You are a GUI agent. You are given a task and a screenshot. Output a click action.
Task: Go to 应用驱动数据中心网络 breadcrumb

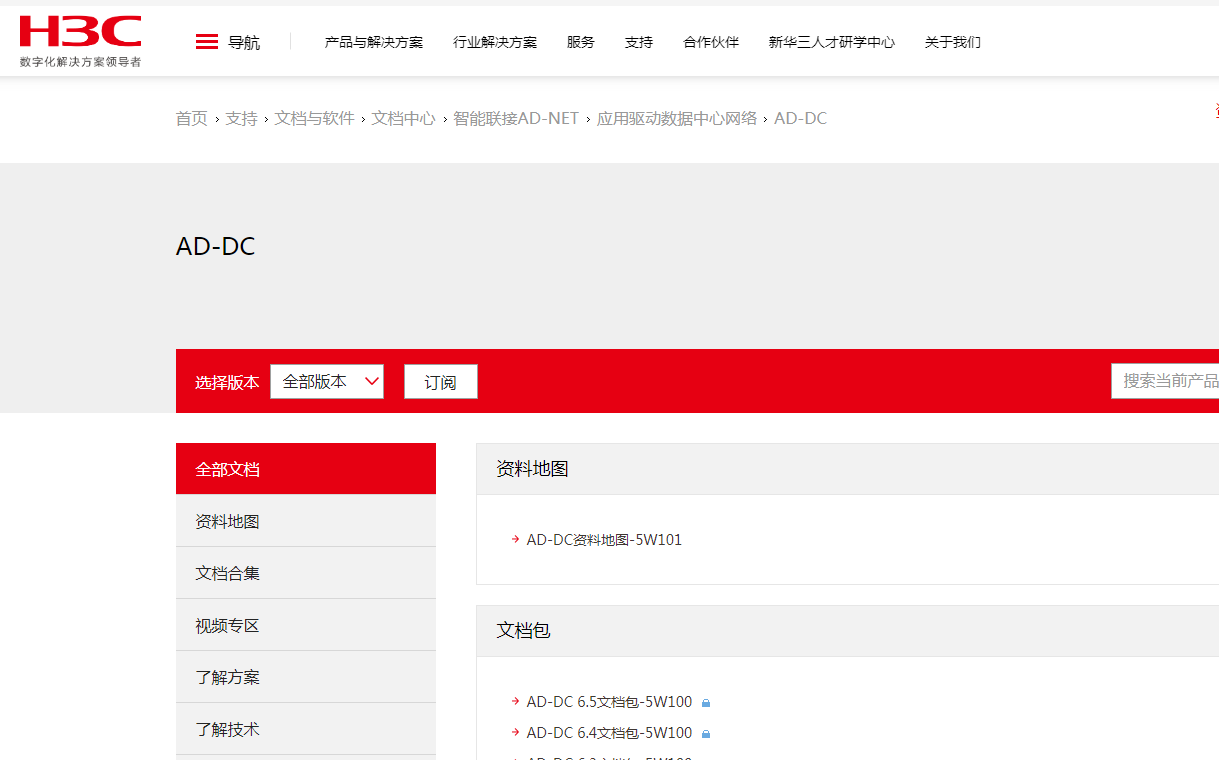point(677,118)
